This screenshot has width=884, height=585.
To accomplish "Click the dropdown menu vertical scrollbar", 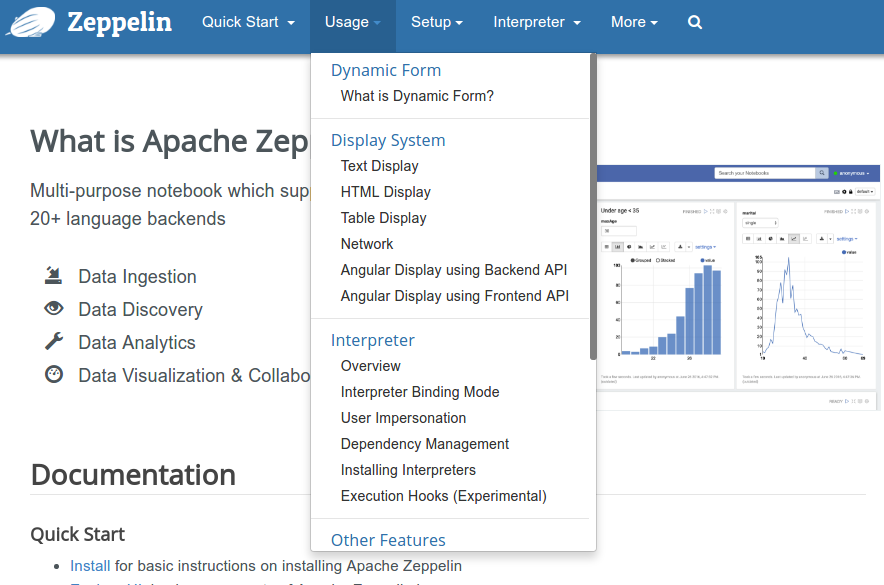I will pos(593,207).
